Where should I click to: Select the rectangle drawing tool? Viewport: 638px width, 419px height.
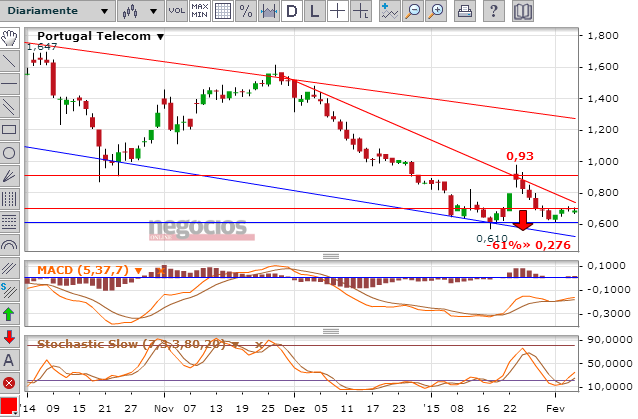[x=9, y=130]
